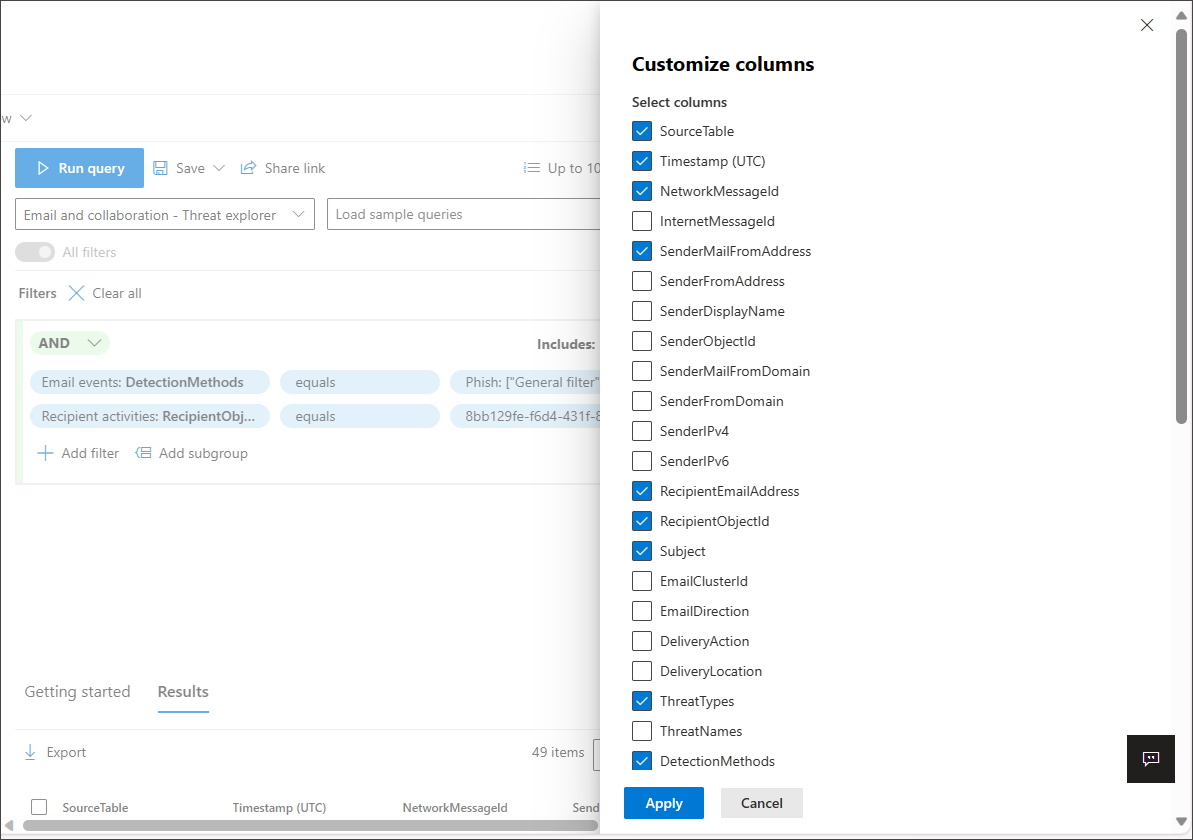Clear all filters with the X icon
Screen dimensions: 1193x840
tap(77, 292)
